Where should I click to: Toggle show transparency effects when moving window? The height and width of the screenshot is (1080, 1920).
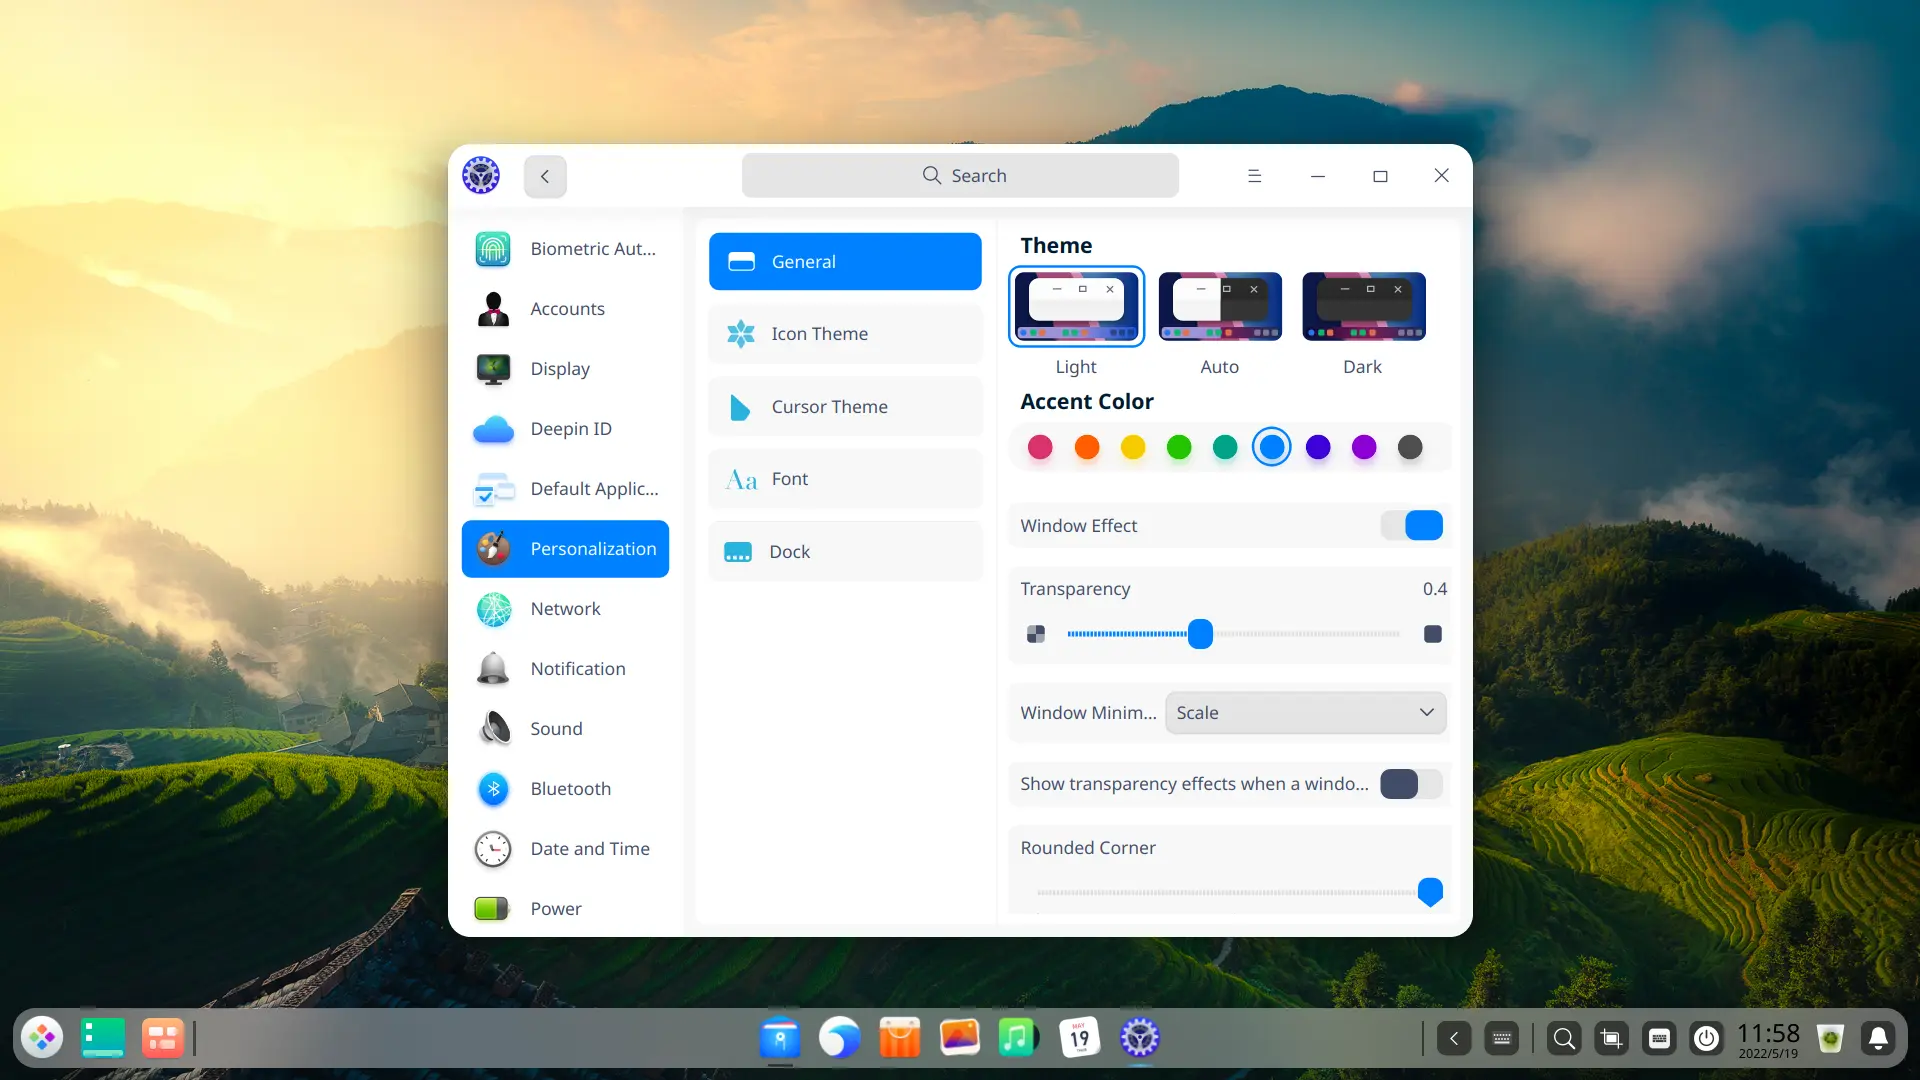click(1411, 784)
